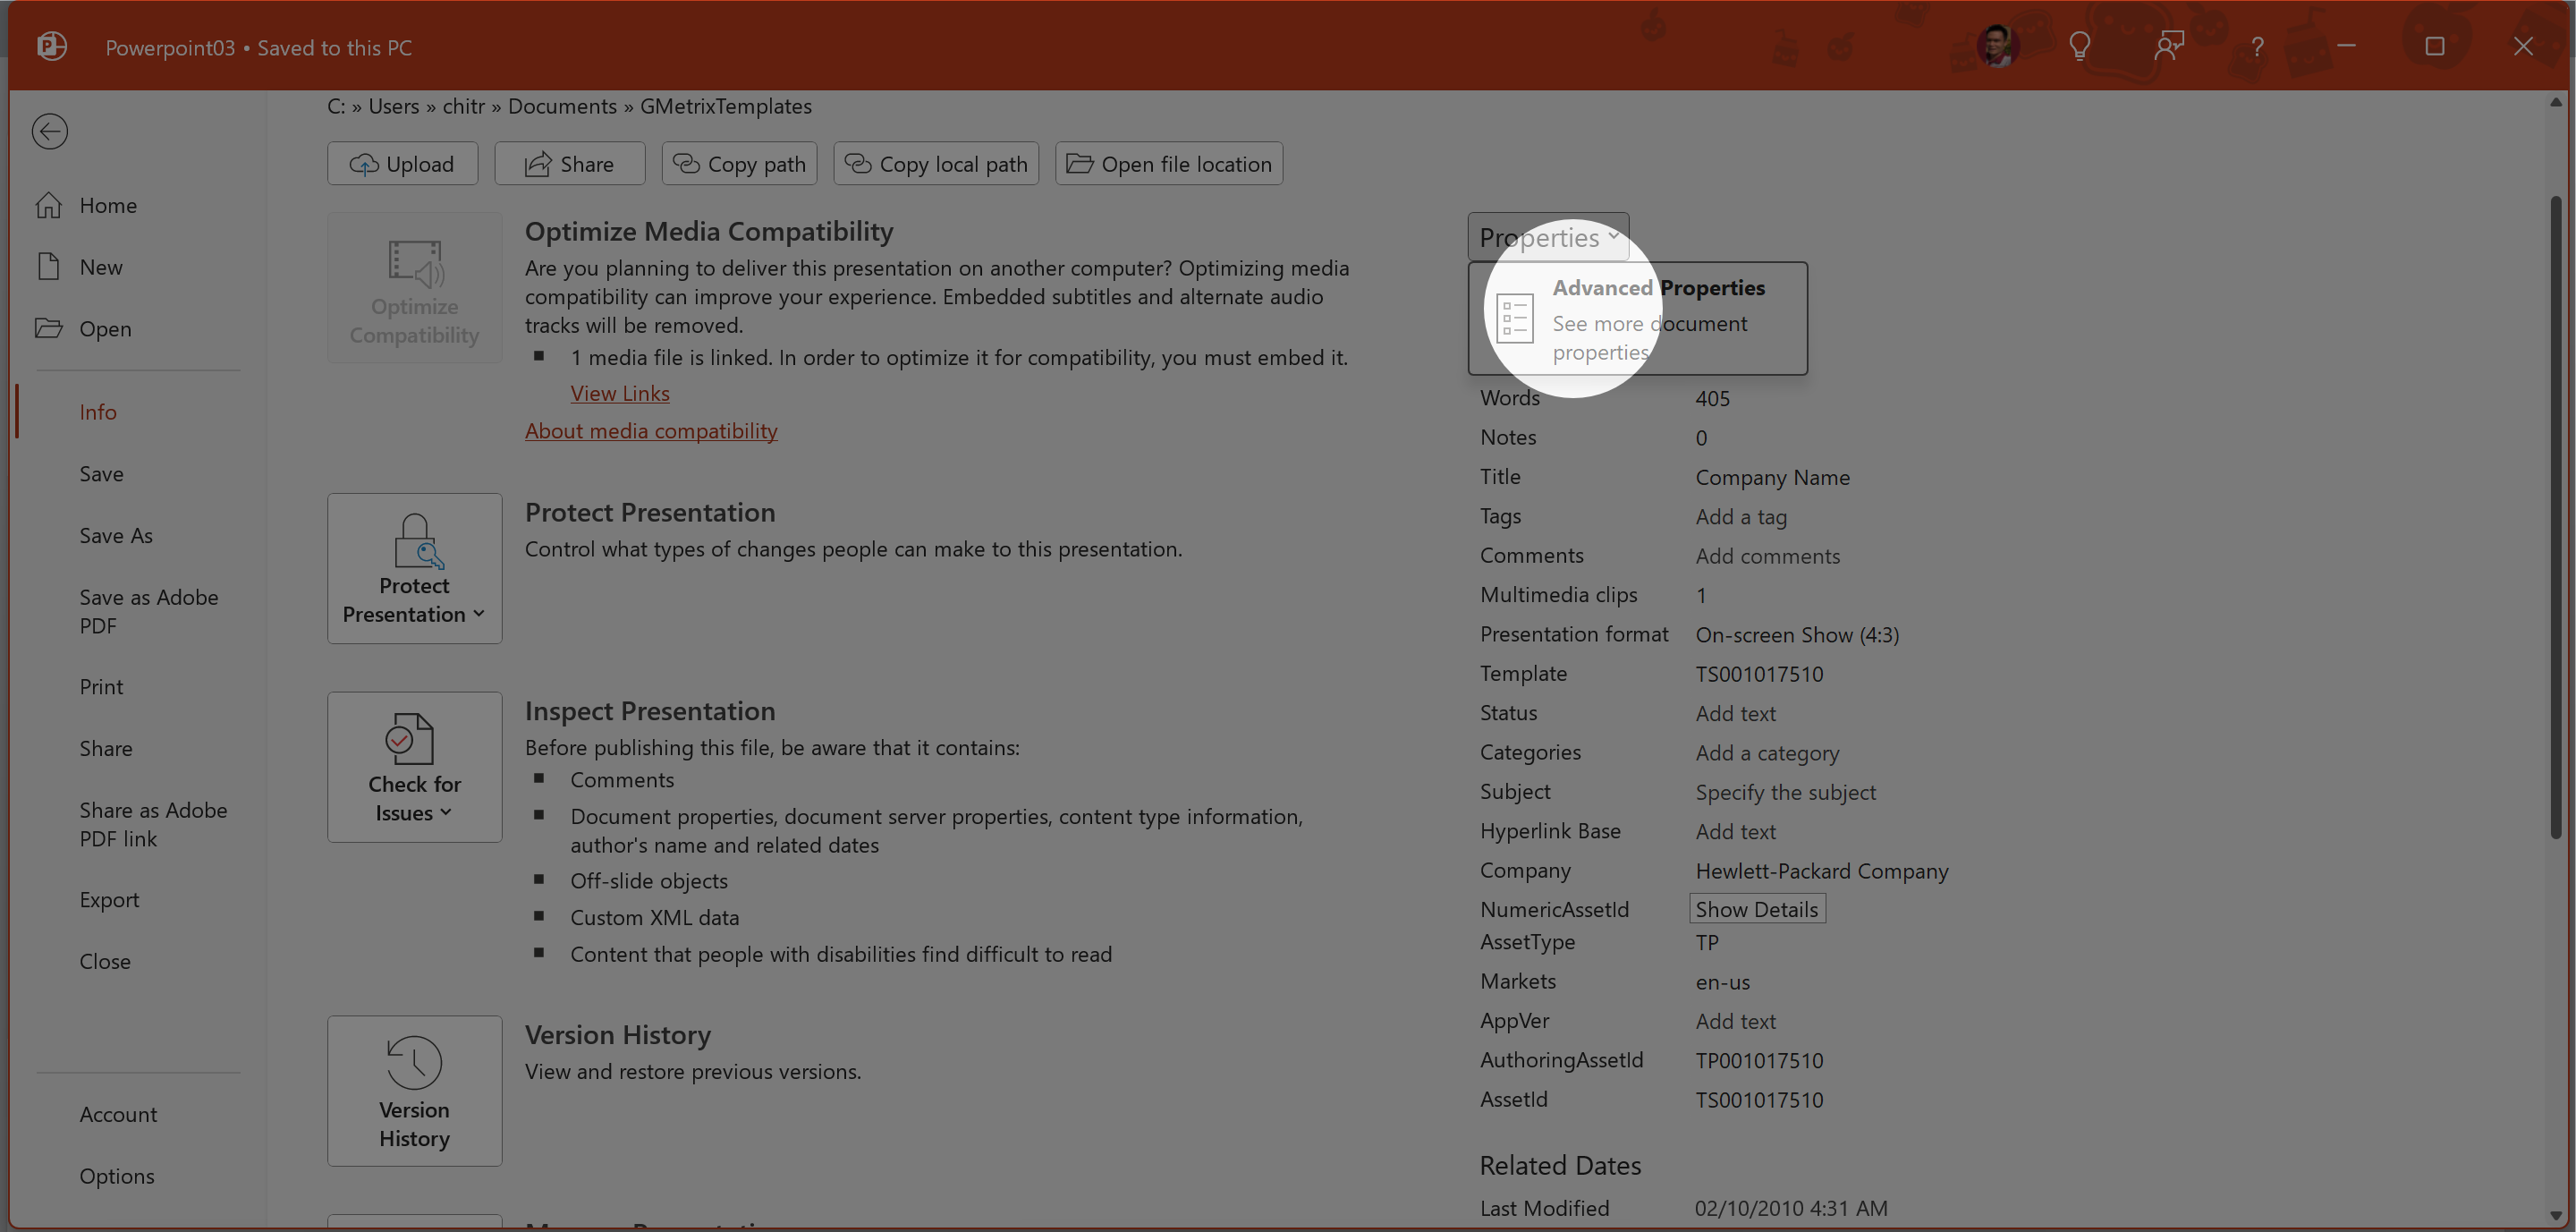Open the Export sidebar item
Image resolution: width=2576 pixels, height=1232 pixels.
(109, 900)
